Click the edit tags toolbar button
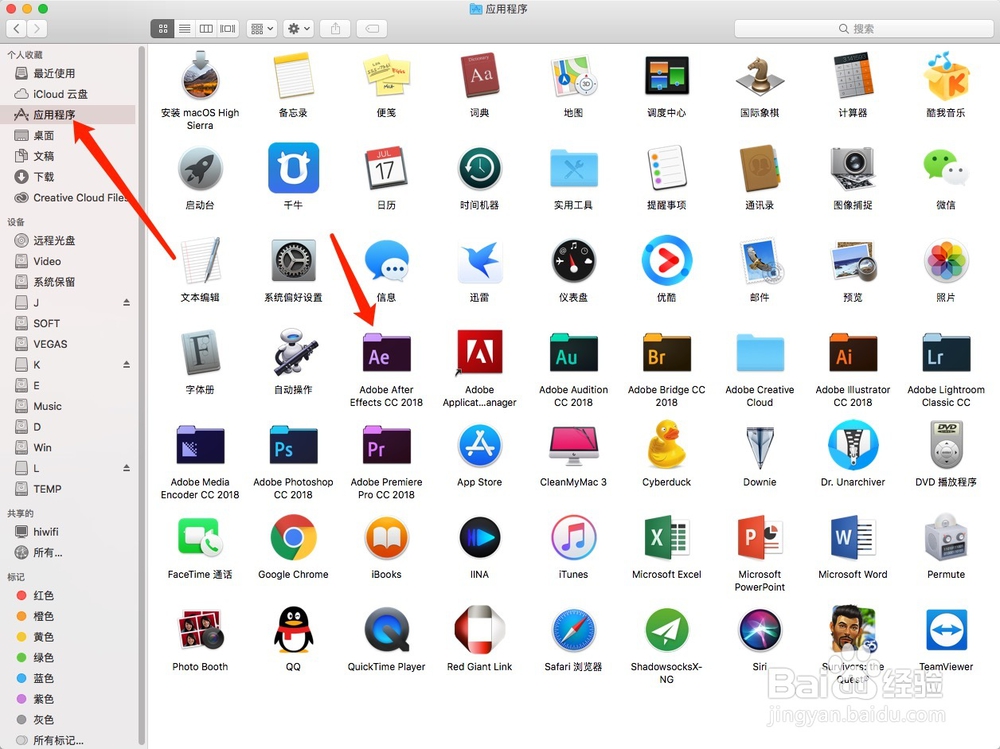The image size is (1000, 749). [372, 28]
